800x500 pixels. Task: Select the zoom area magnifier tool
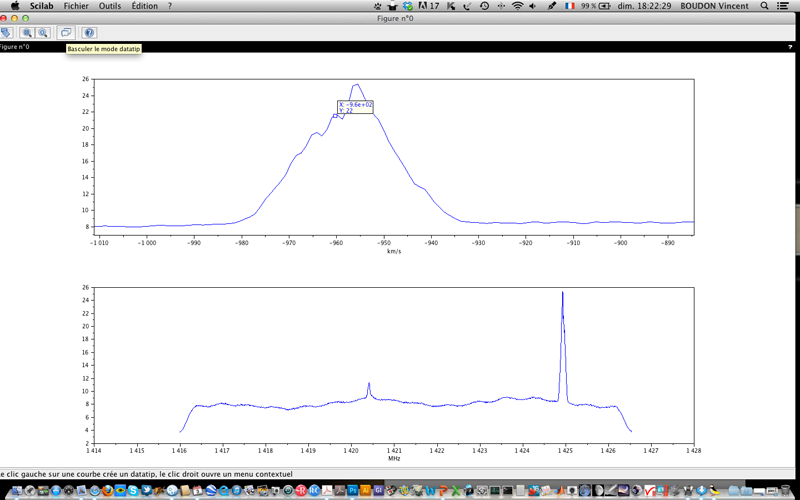27,33
